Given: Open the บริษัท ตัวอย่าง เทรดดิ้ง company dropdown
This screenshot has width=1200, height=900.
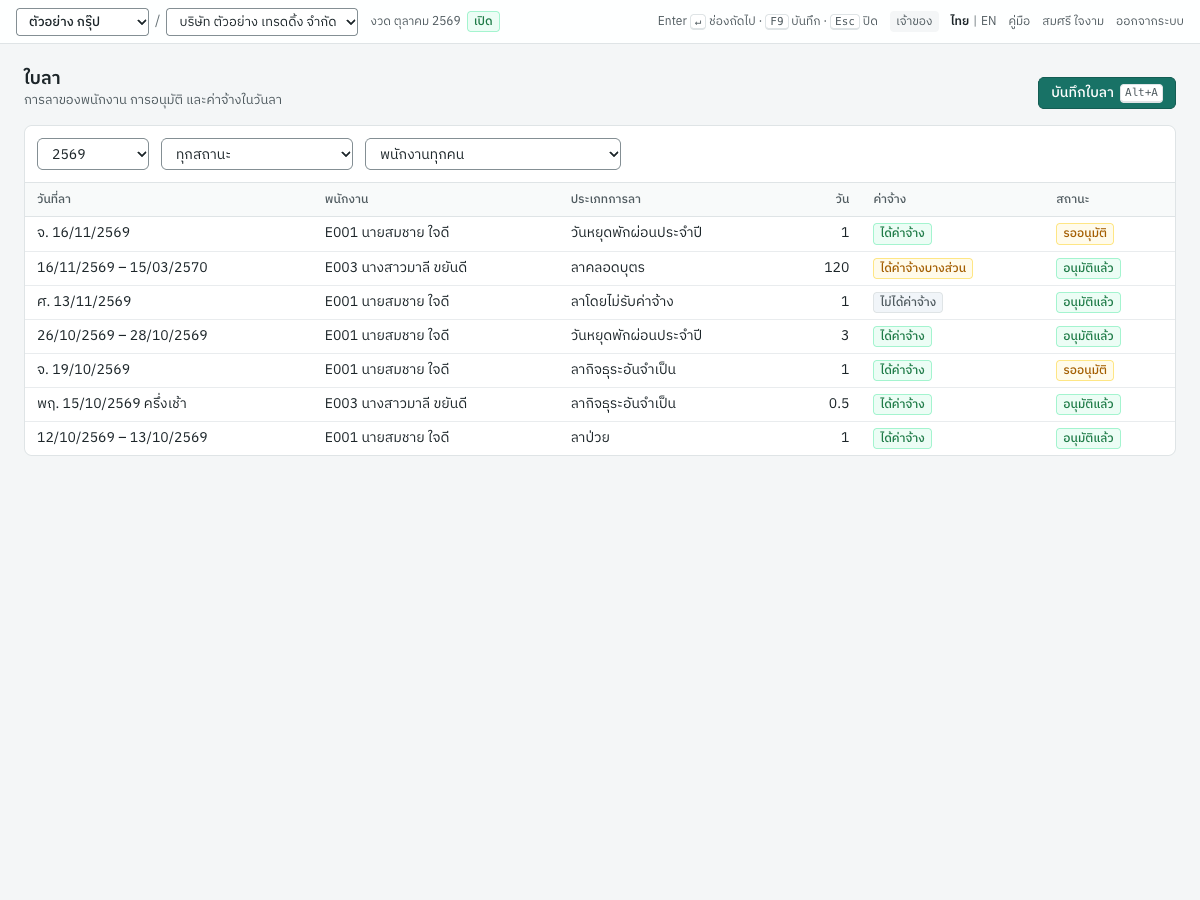Looking at the screenshot, I should (x=262, y=22).
